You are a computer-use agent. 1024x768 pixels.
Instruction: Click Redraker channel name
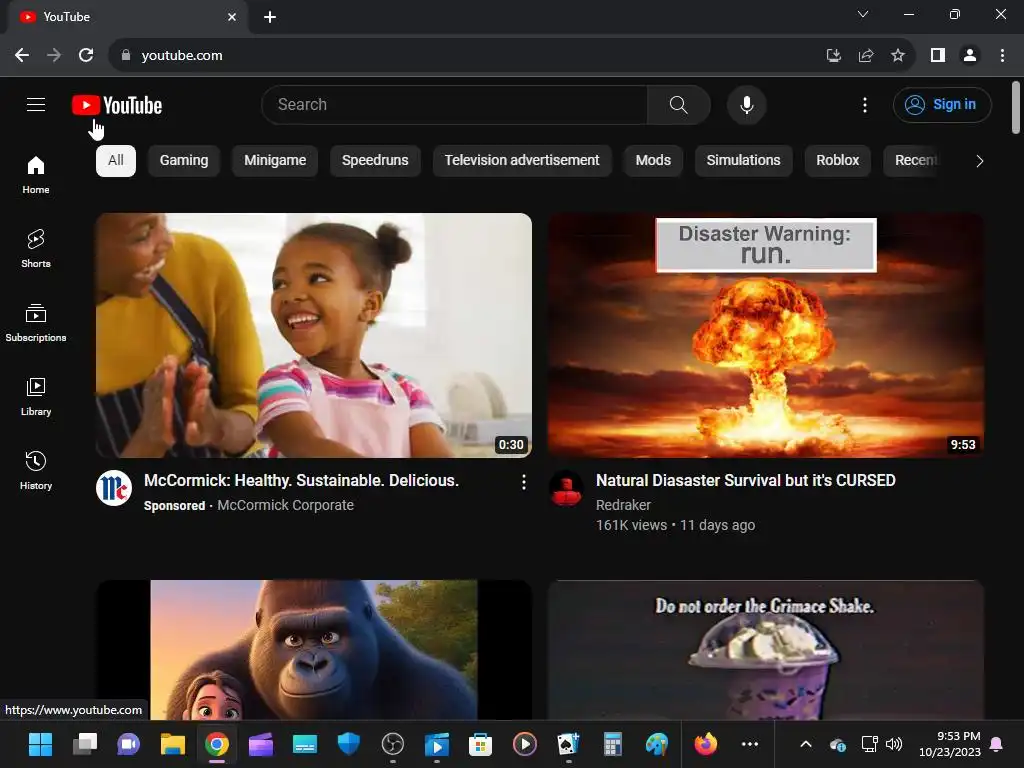coord(623,505)
